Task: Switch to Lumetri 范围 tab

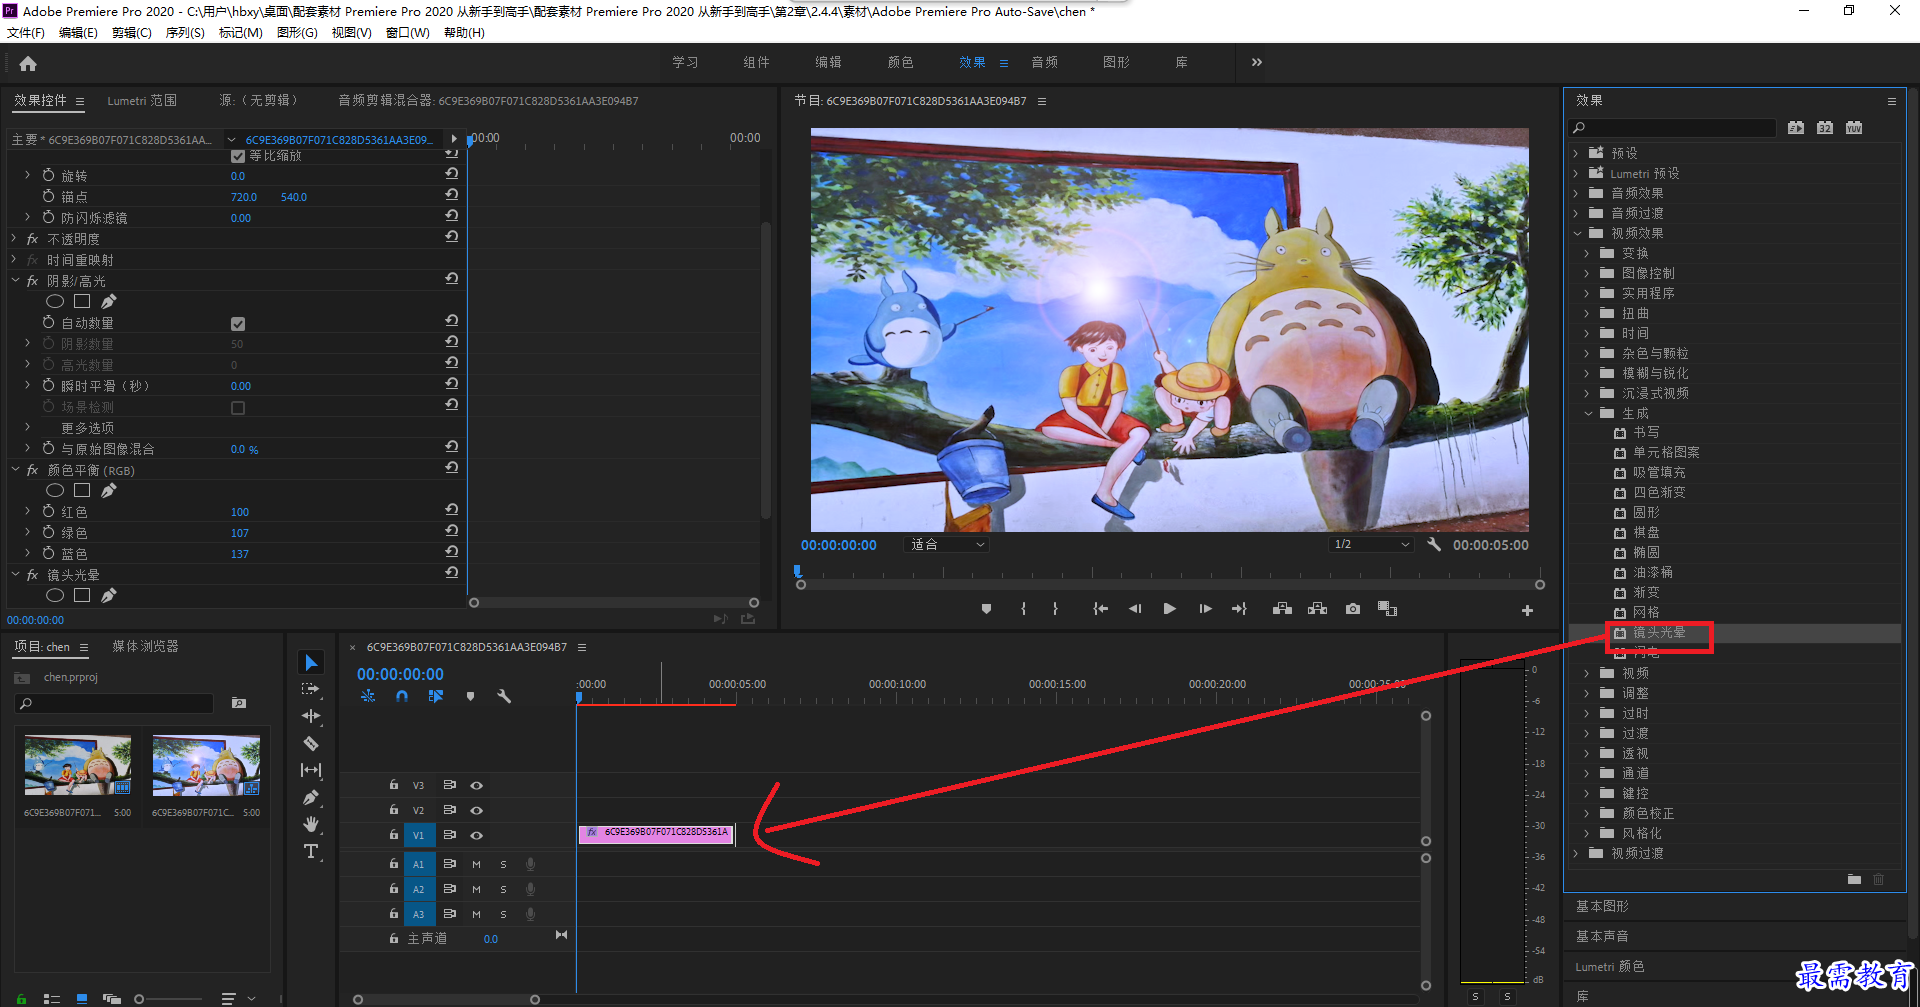Action: pos(142,101)
